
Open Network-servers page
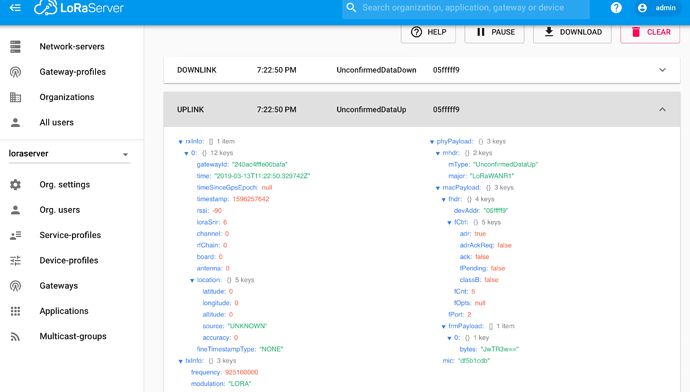coord(72,46)
